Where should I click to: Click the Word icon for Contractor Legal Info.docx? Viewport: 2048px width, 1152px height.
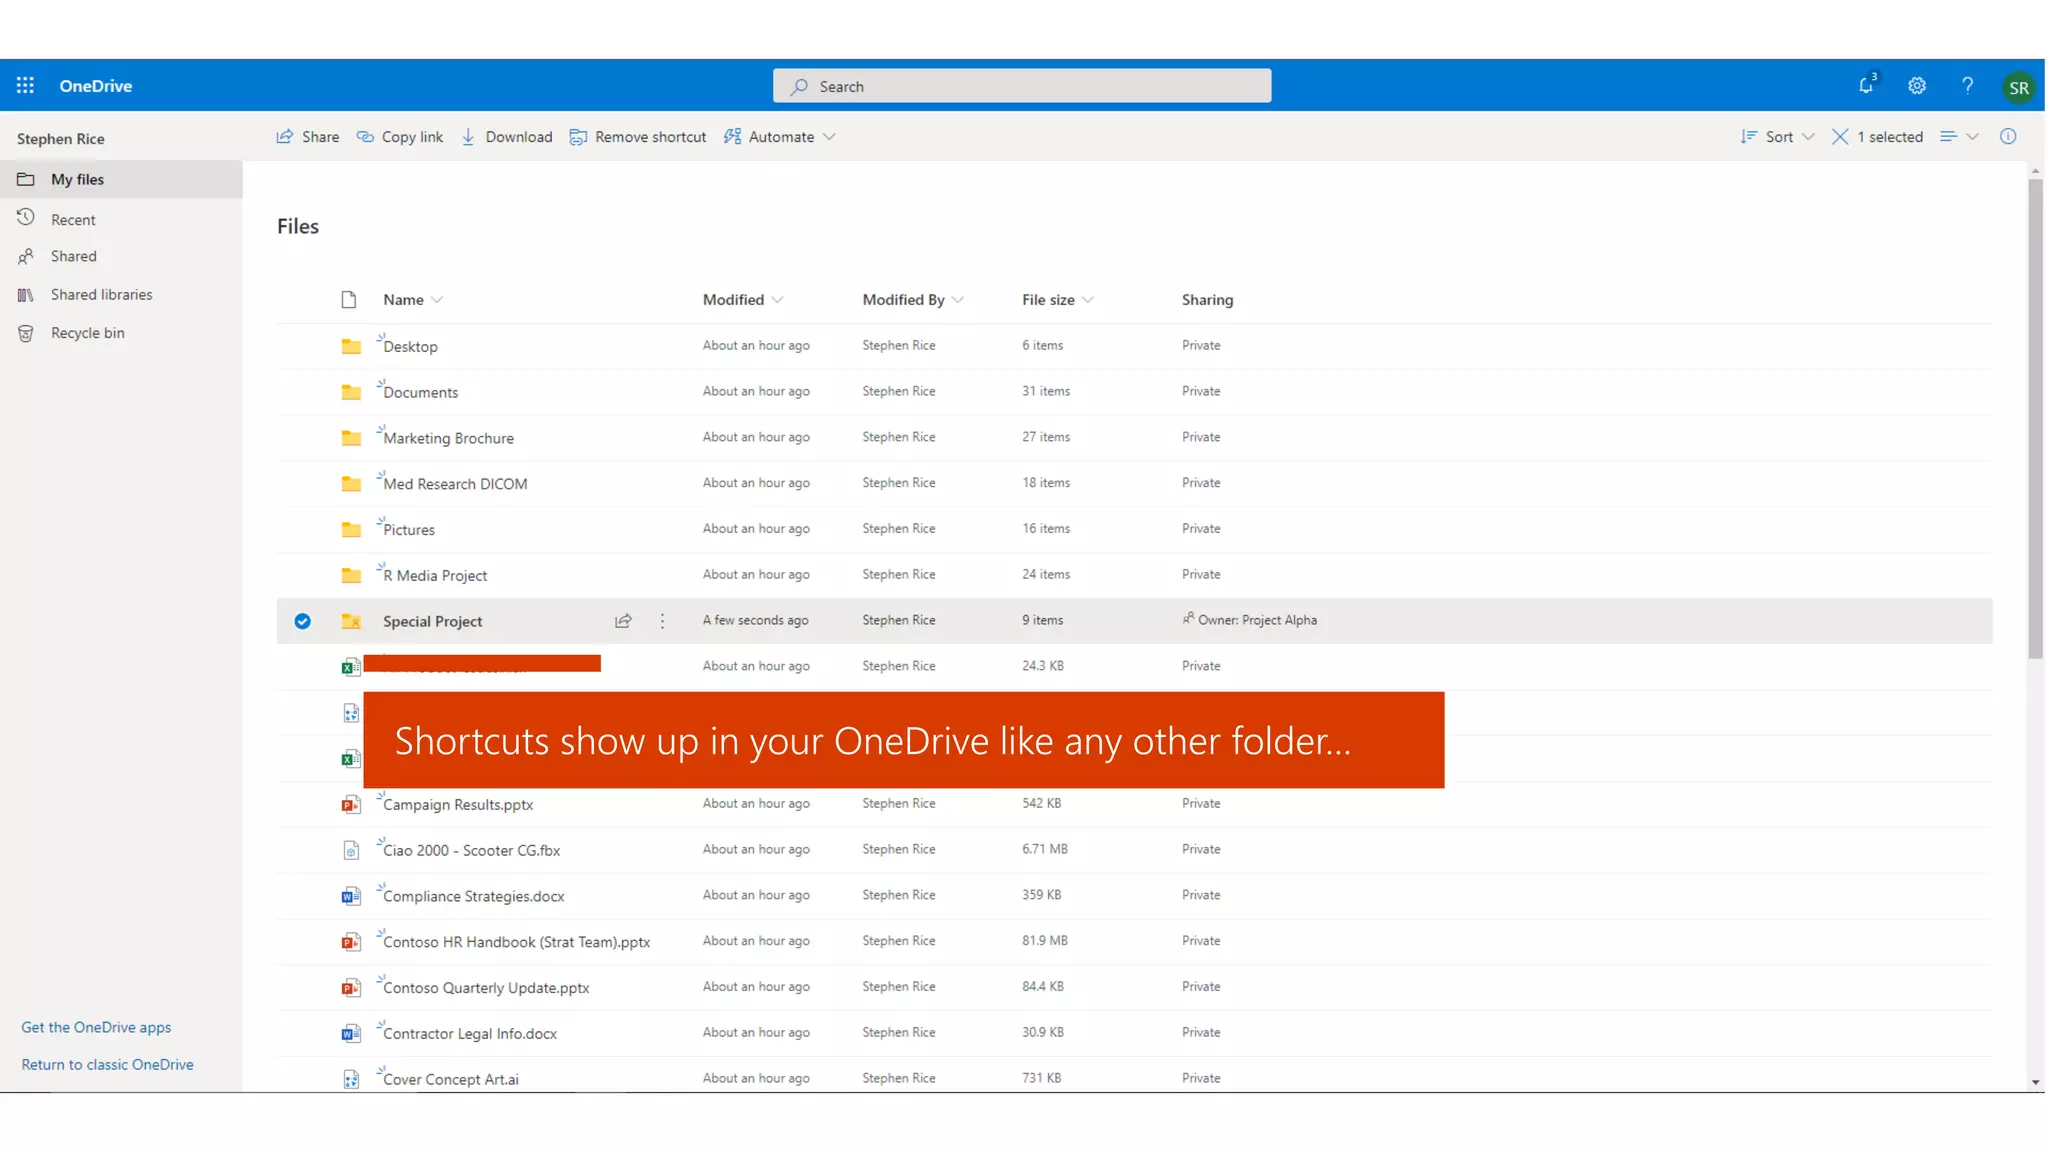click(351, 1033)
